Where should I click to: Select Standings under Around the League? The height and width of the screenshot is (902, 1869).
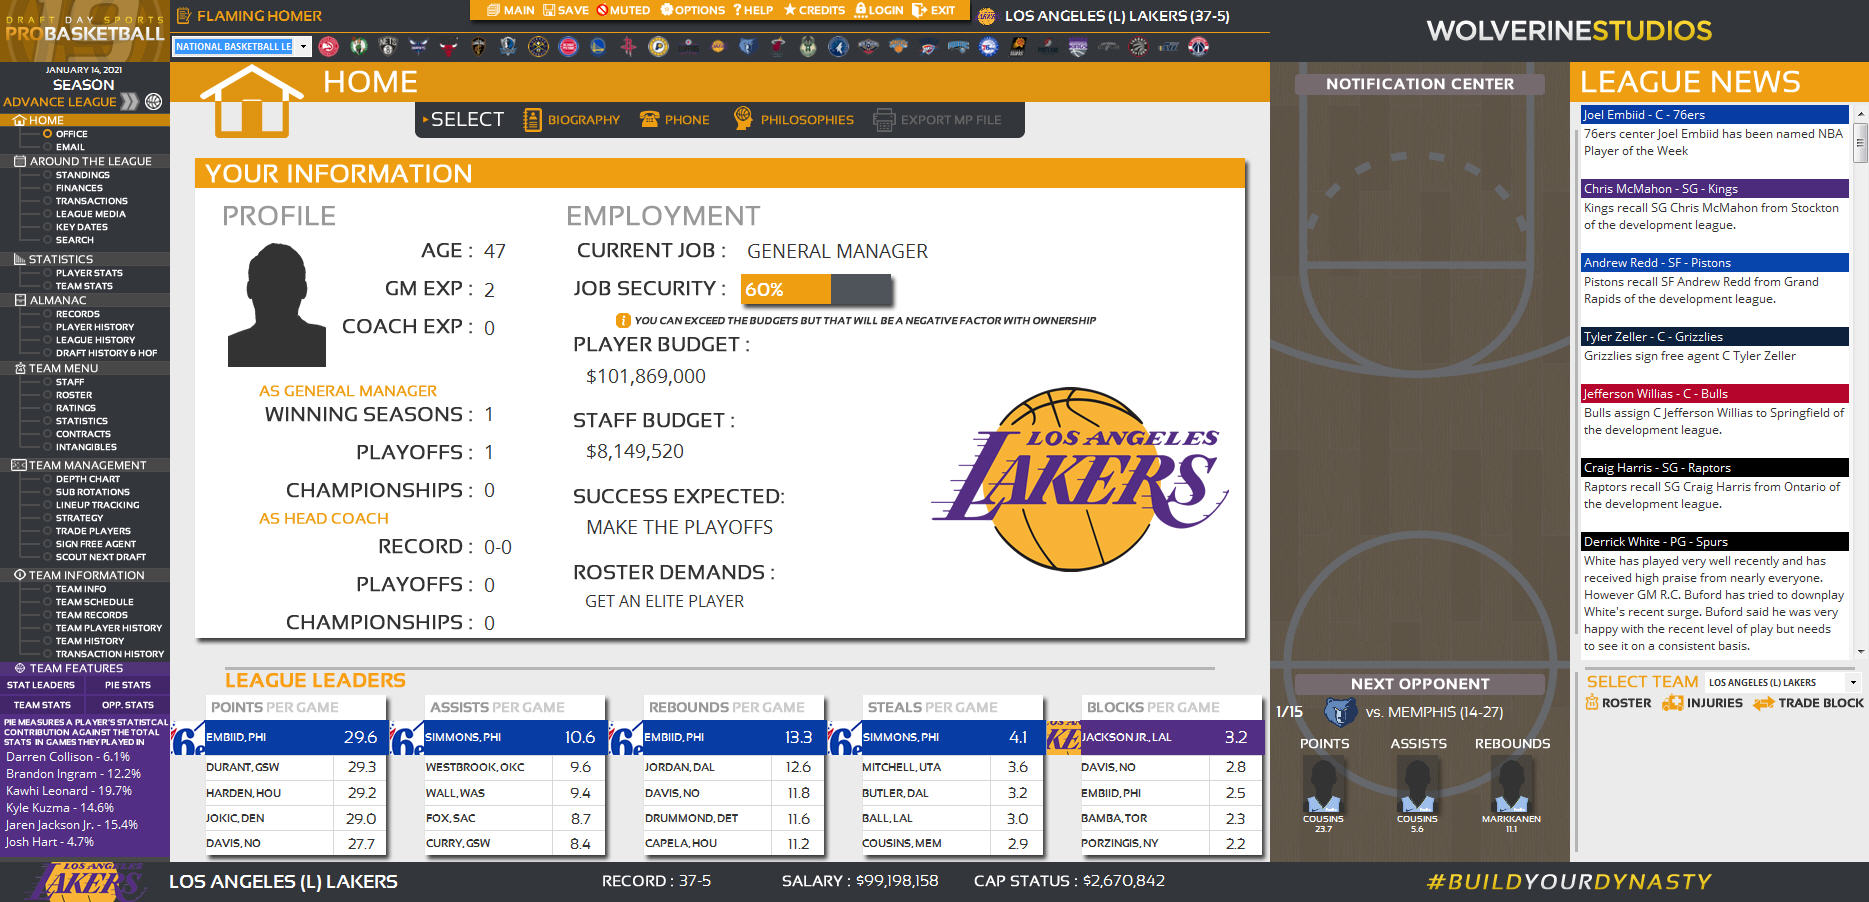(x=83, y=175)
